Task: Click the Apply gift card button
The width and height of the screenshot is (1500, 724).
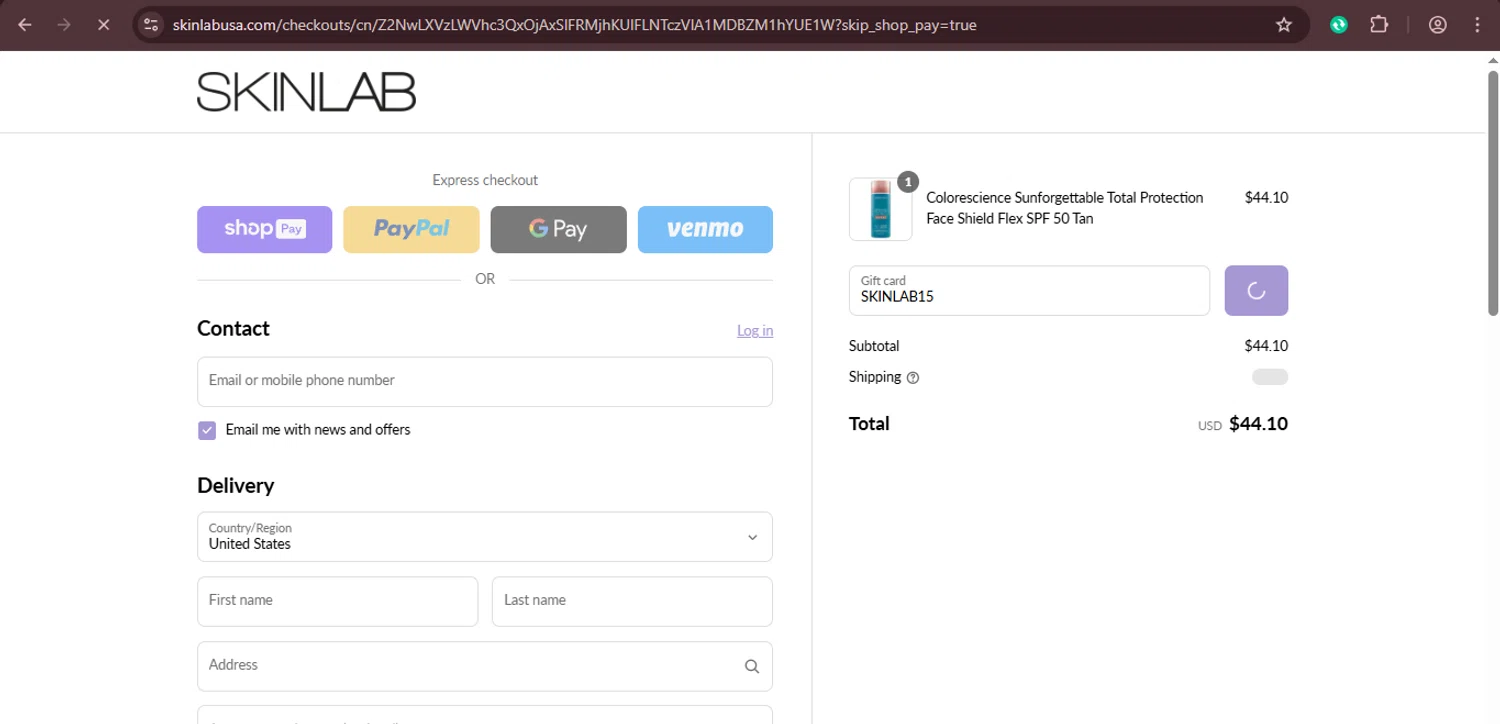Action: 1256,290
